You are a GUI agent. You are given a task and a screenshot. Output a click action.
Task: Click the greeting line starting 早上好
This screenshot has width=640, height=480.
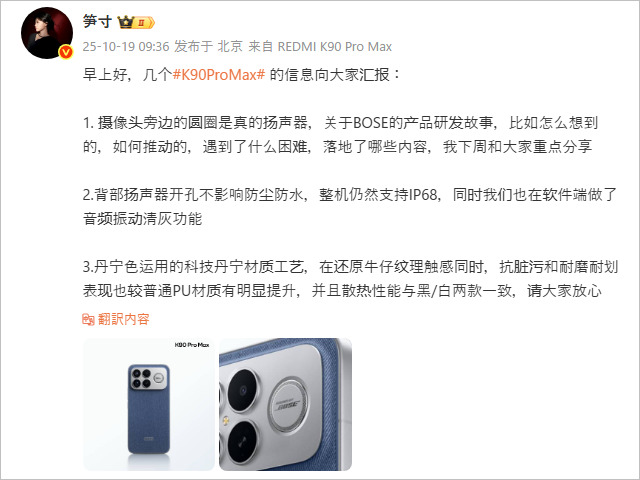242,75
